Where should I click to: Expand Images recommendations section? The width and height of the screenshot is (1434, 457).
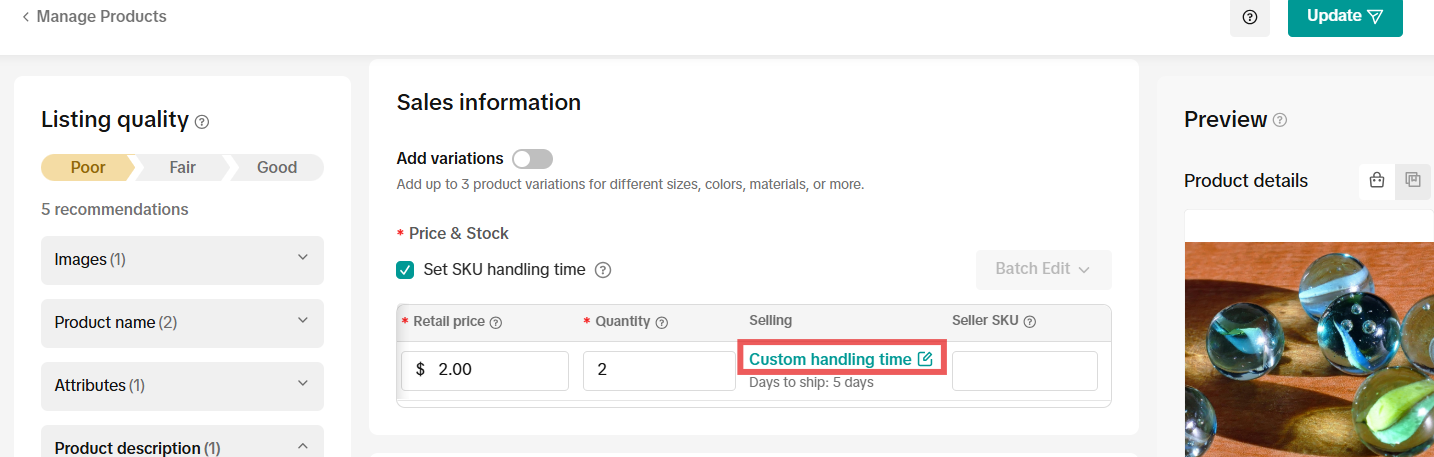(182, 260)
